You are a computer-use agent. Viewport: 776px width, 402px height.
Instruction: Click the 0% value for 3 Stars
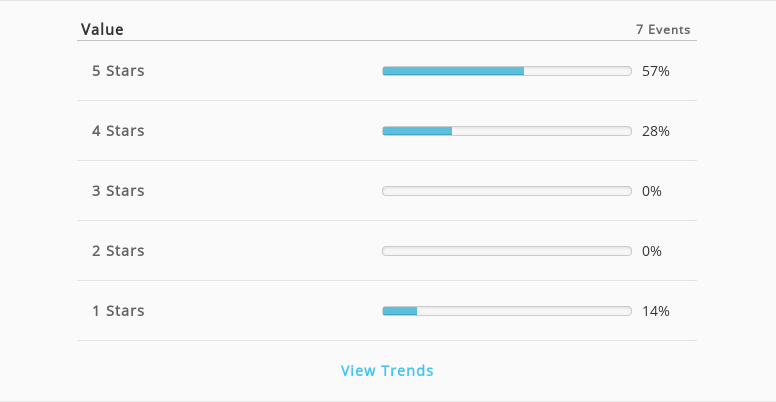click(x=652, y=191)
